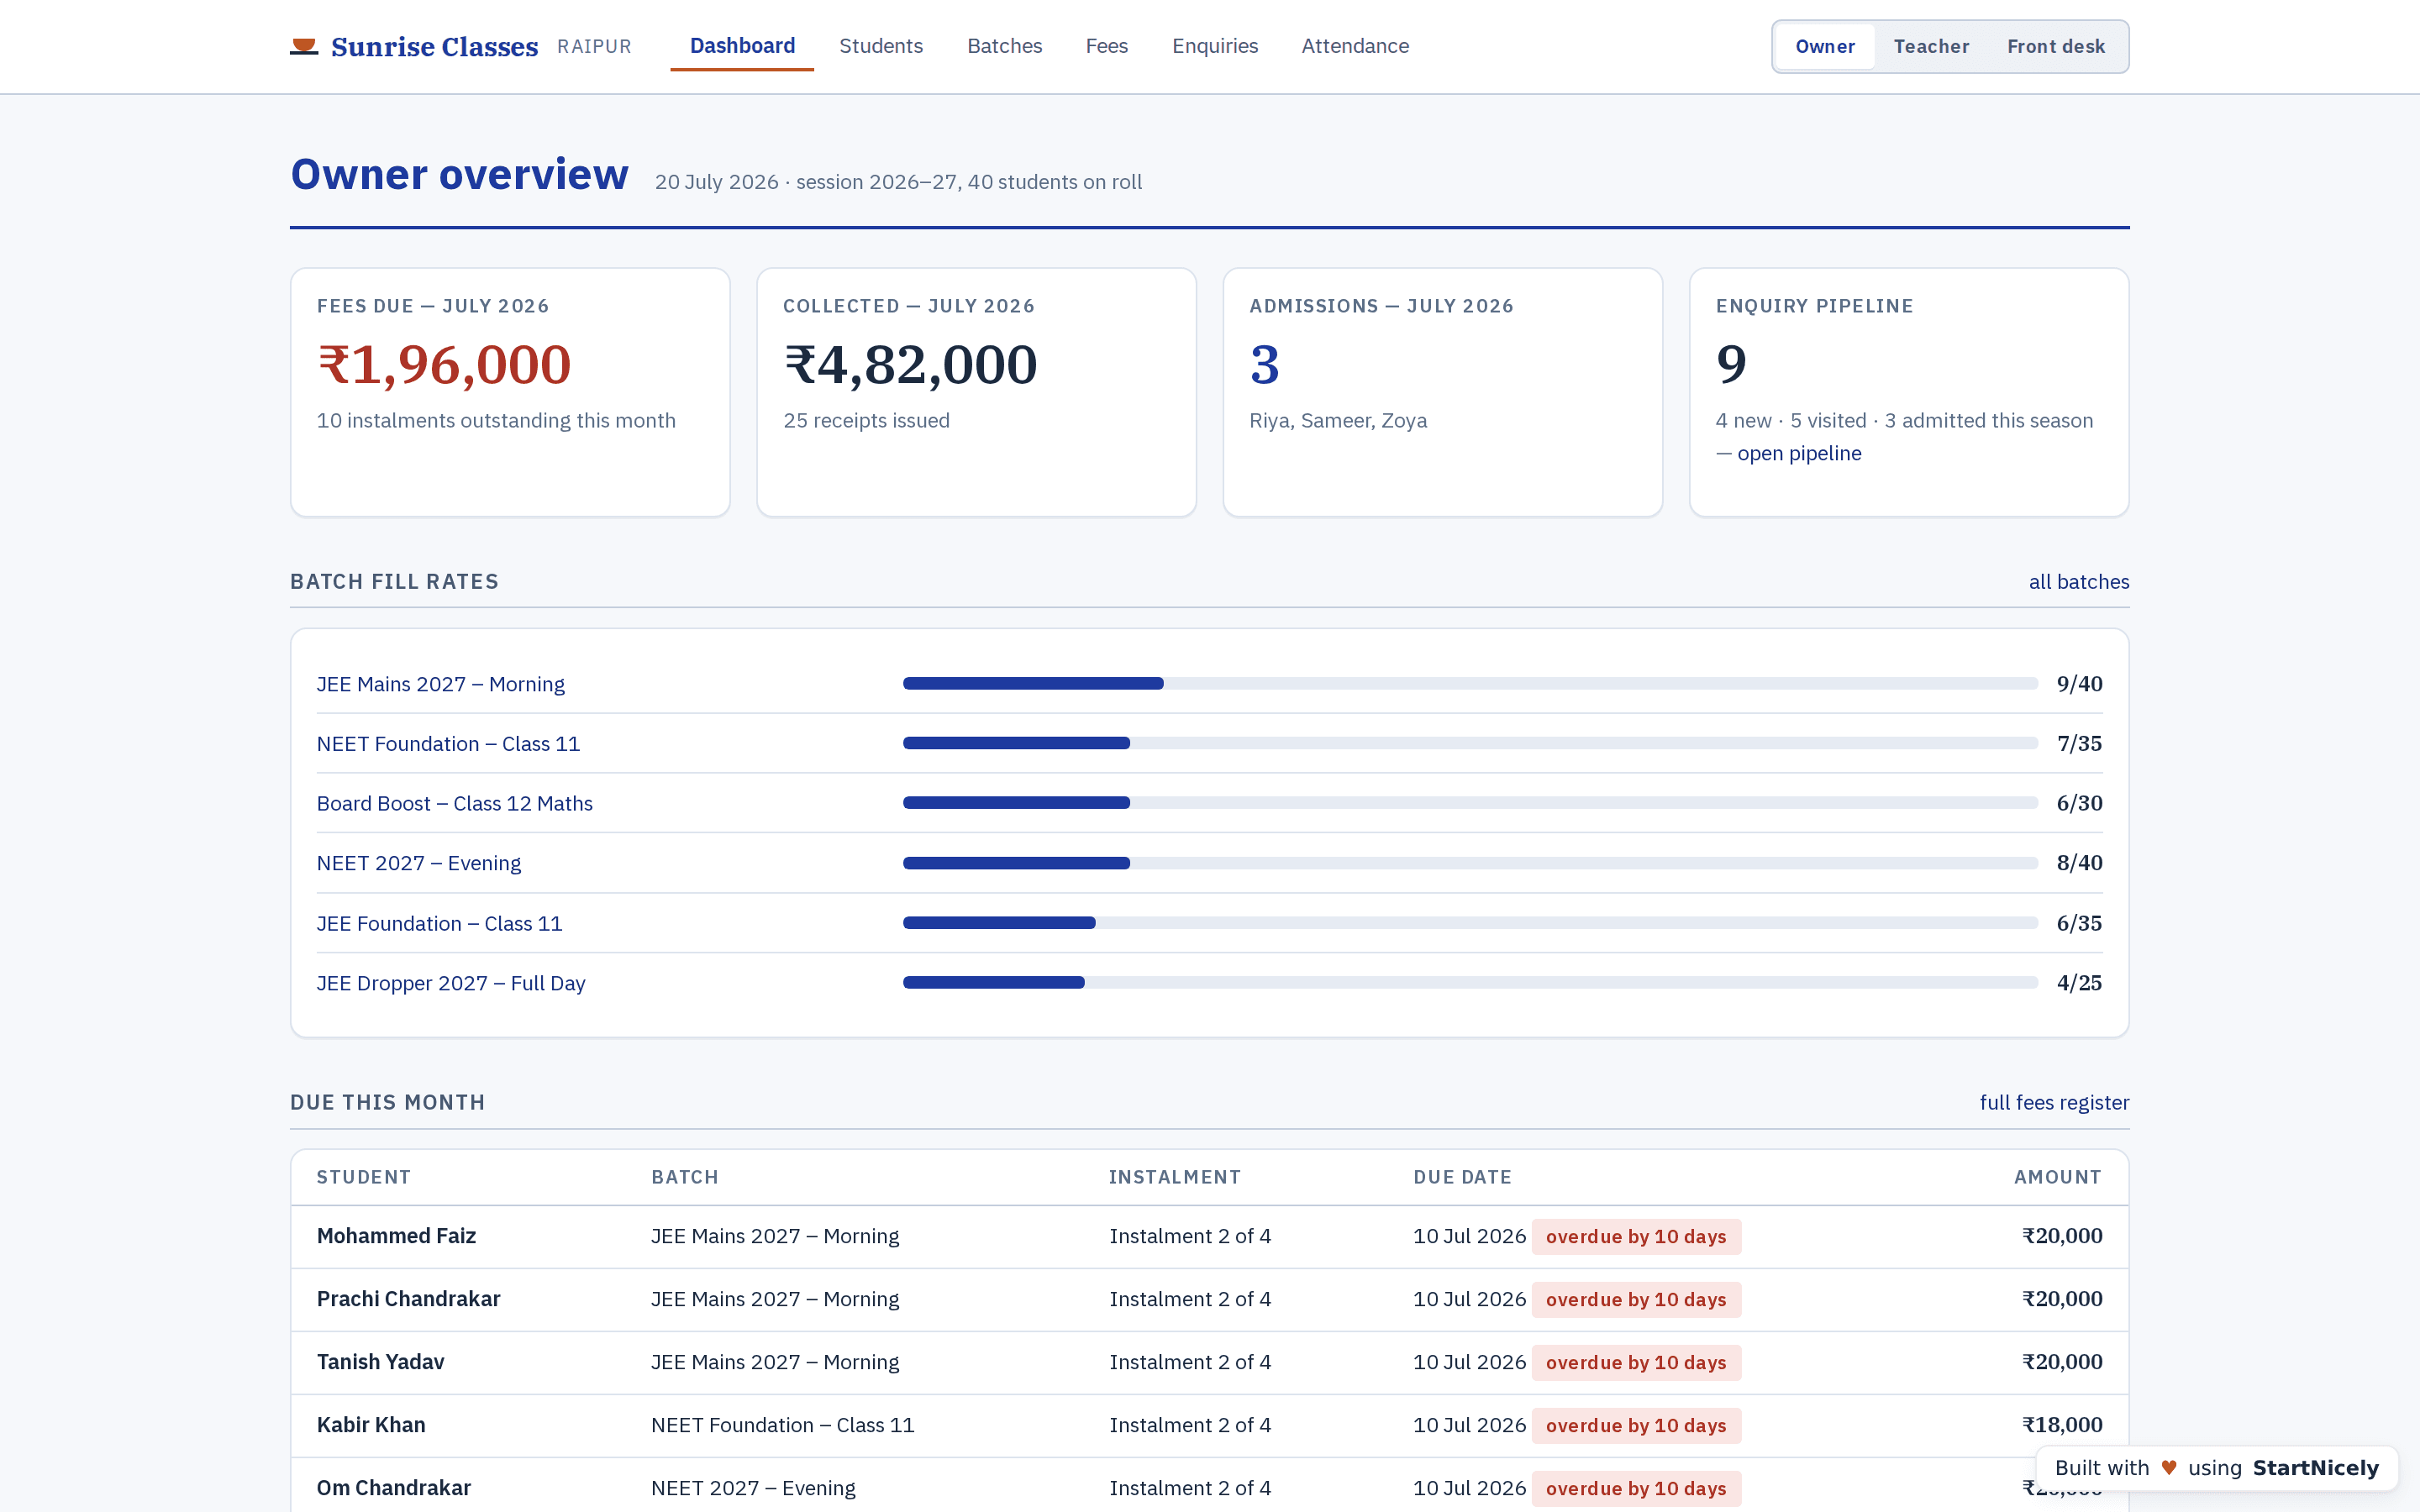The width and height of the screenshot is (2420, 1512).
Task: Click the Admissions July 2026 card
Action: click(1442, 392)
